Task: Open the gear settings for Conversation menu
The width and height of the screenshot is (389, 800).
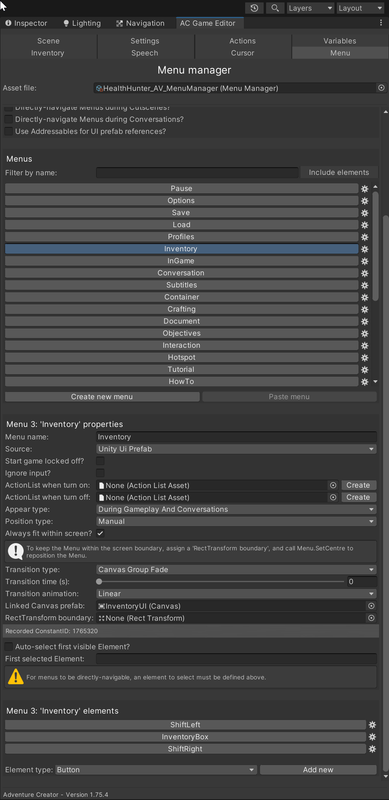Action: pyautogui.click(x=364, y=273)
